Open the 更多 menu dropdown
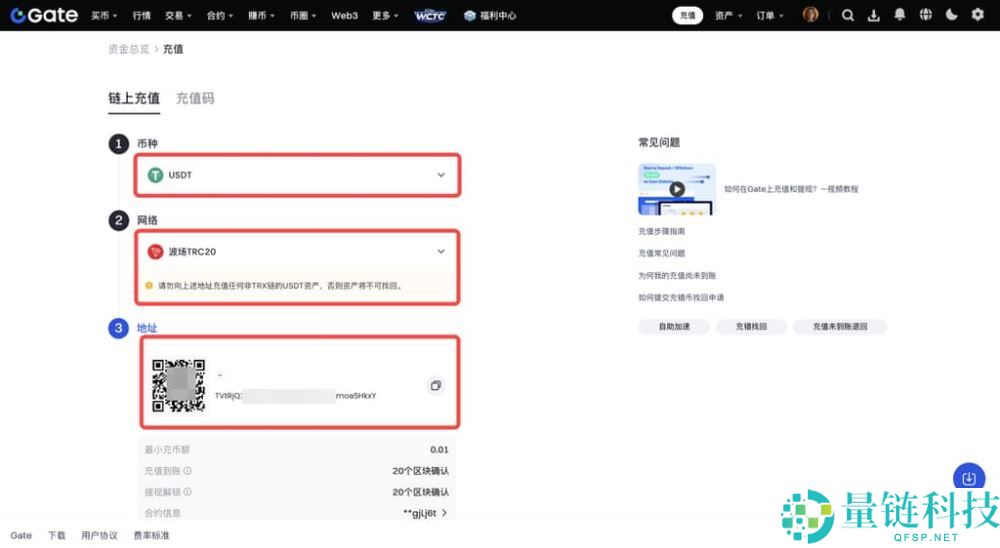 (x=385, y=15)
